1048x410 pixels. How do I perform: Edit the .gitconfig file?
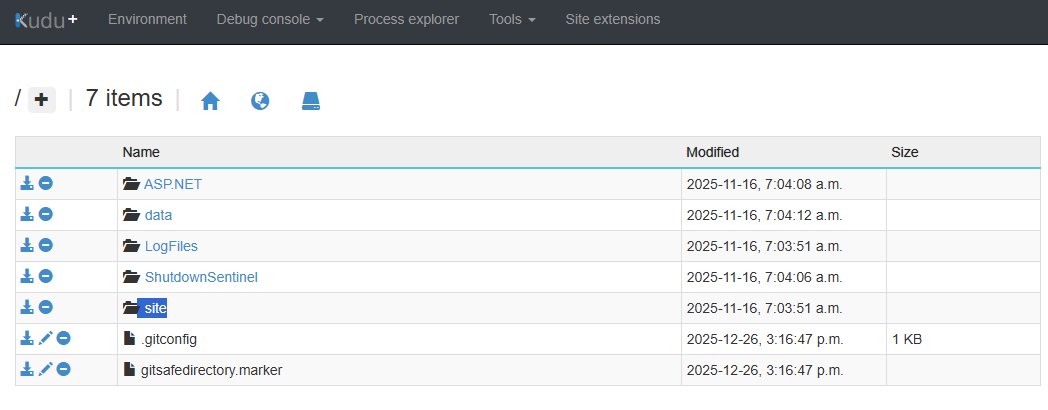45,339
